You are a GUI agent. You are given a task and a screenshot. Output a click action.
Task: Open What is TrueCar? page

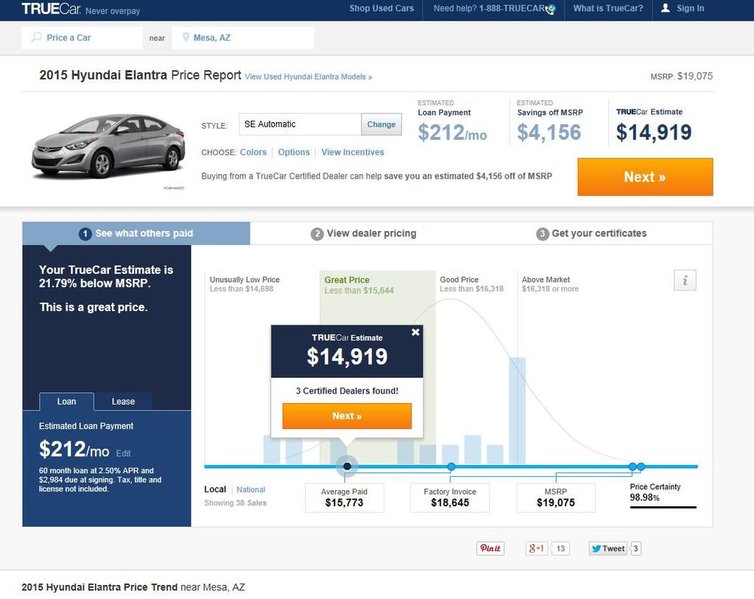point(608,8)
